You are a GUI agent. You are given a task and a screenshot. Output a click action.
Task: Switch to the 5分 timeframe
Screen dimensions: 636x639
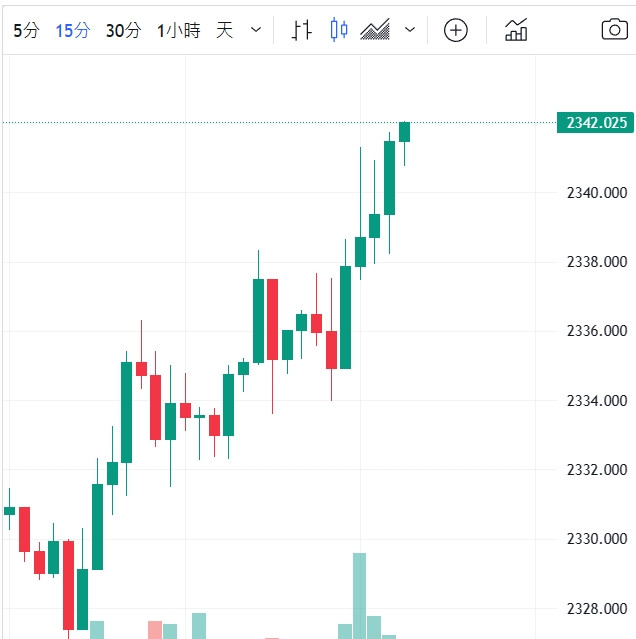tap(26, 30)
